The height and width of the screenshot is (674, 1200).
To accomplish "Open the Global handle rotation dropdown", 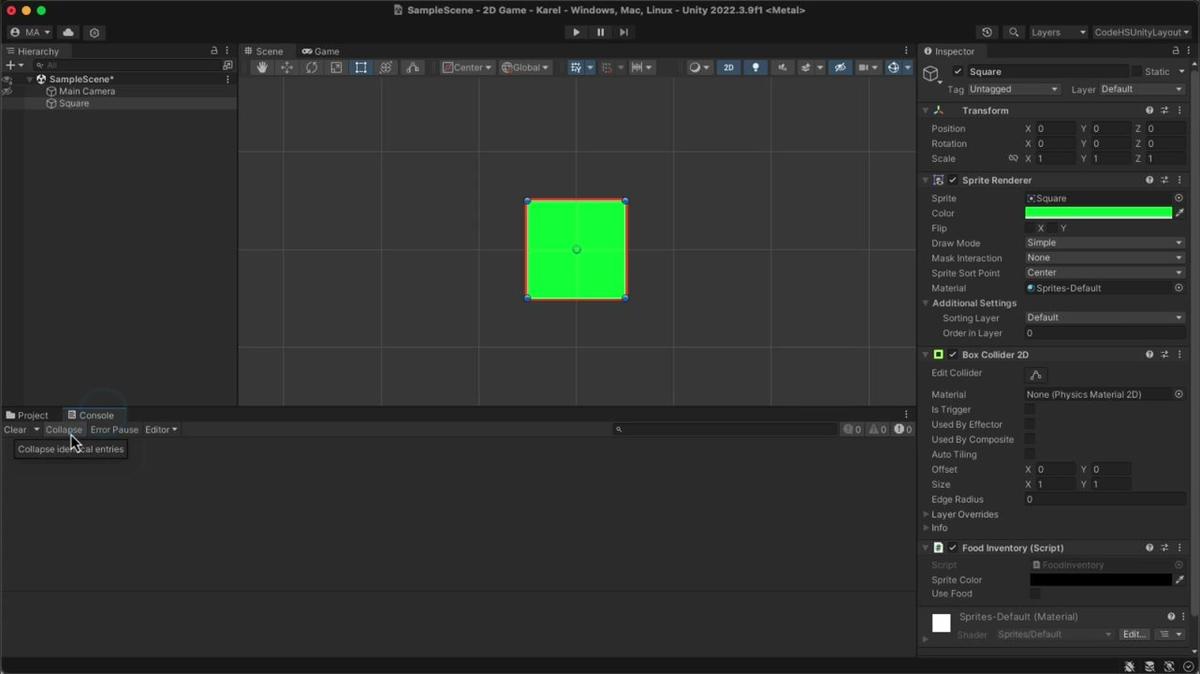I will (x=525, y=67).
